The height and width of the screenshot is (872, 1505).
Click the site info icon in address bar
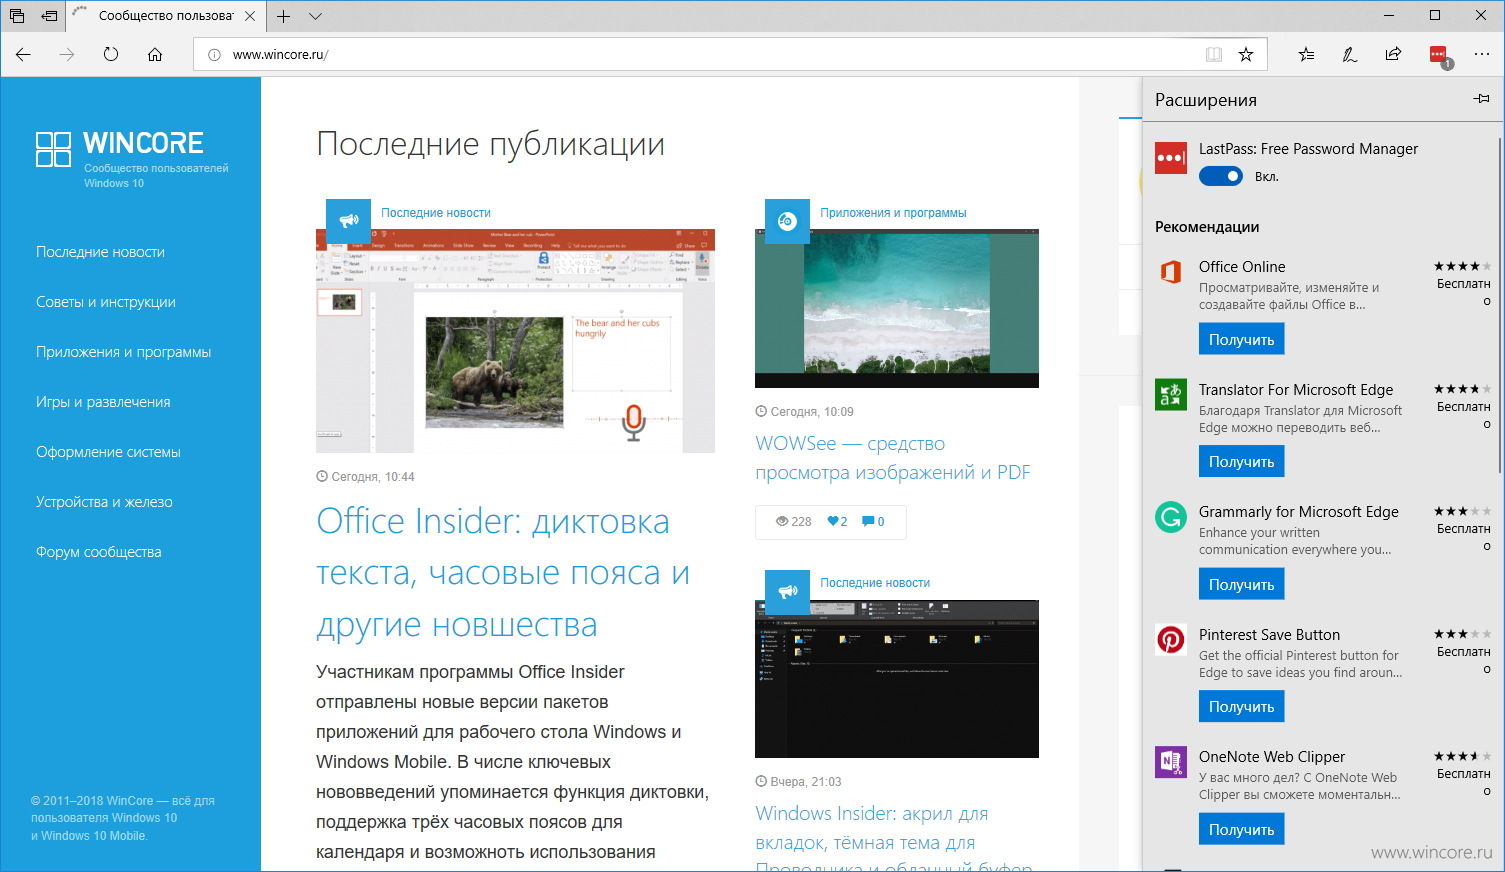(214, 55)
